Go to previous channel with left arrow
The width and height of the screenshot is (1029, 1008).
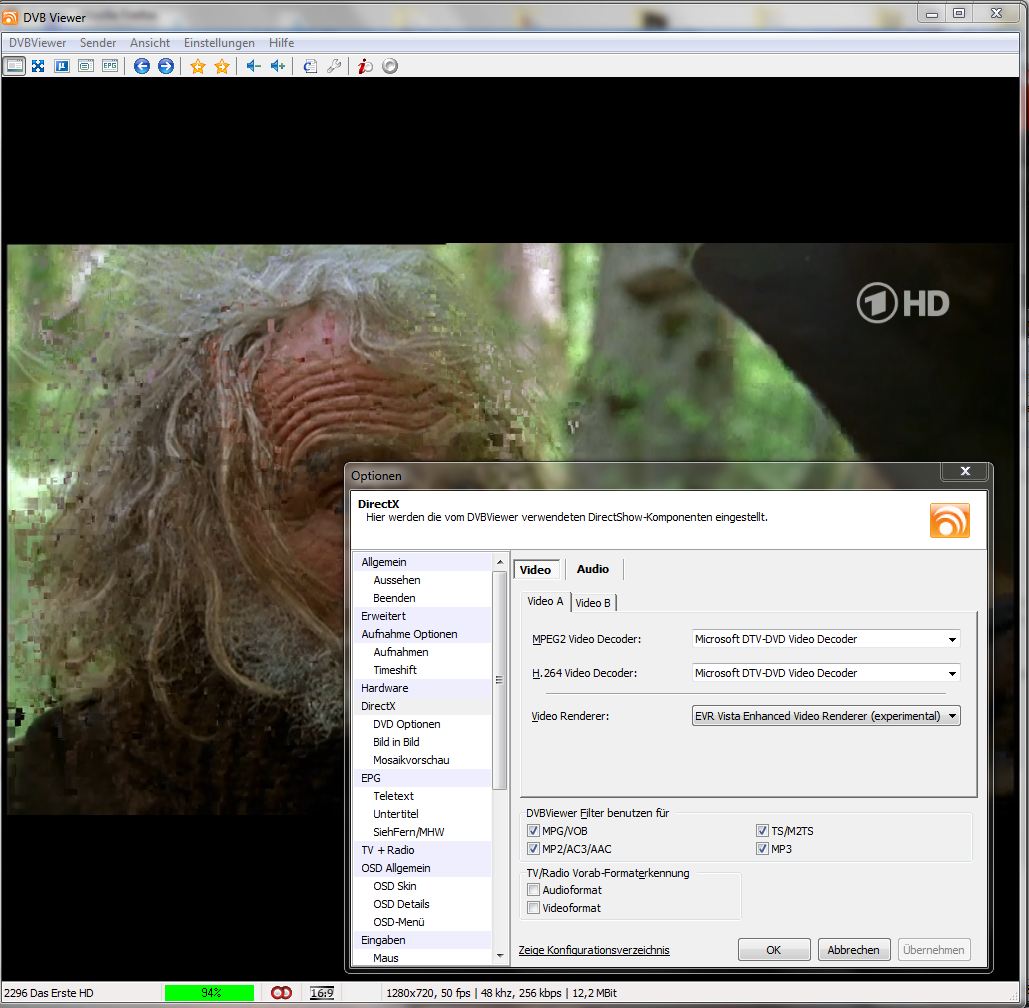click(142, 66)
